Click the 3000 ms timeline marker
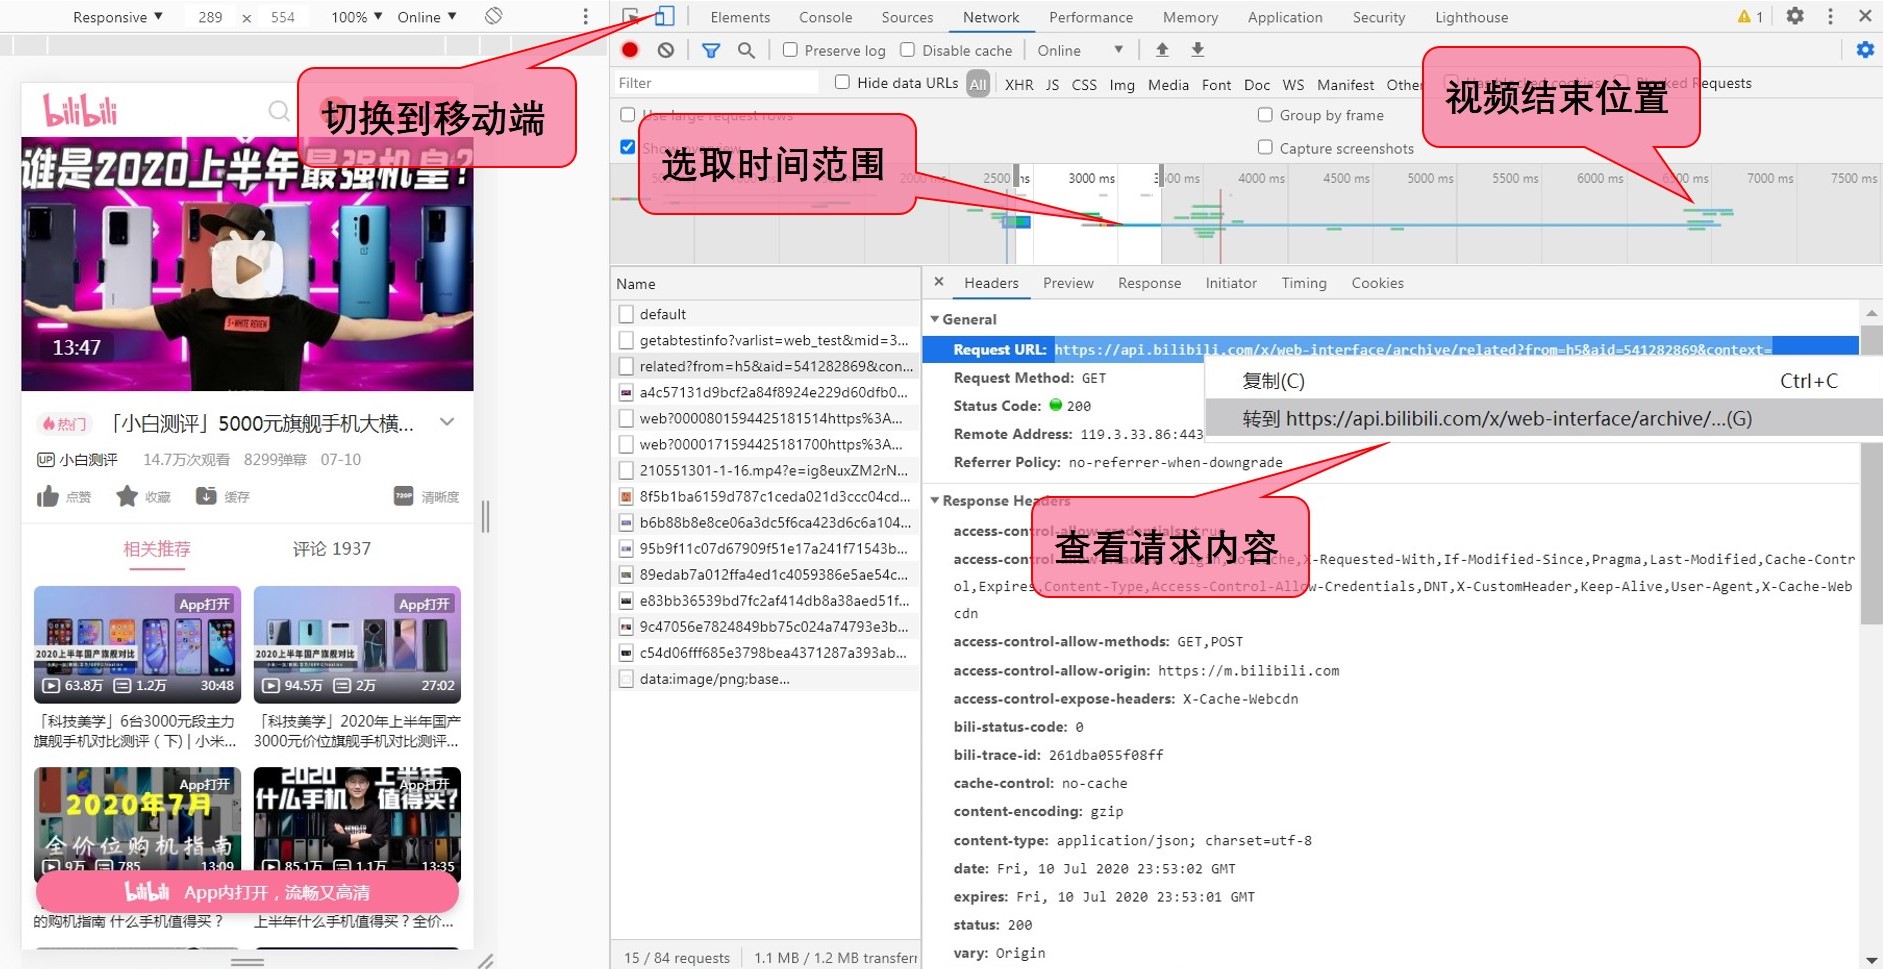Viewport: 1883px width, 969px height. [1091, 178]
